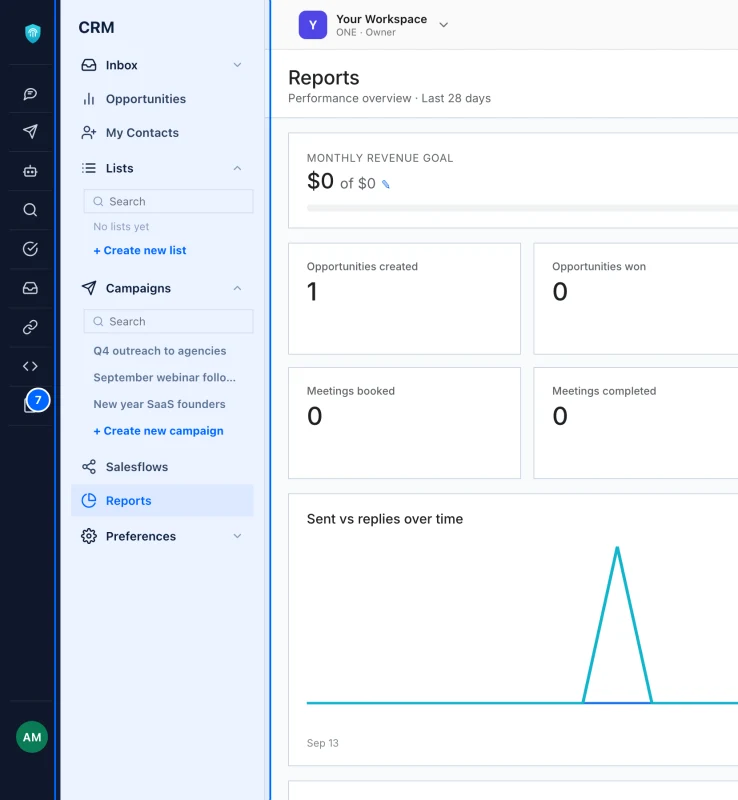Screen dimensions: 738x800
Task: Click the chain link icon in rail
Action: coord(30,327)
